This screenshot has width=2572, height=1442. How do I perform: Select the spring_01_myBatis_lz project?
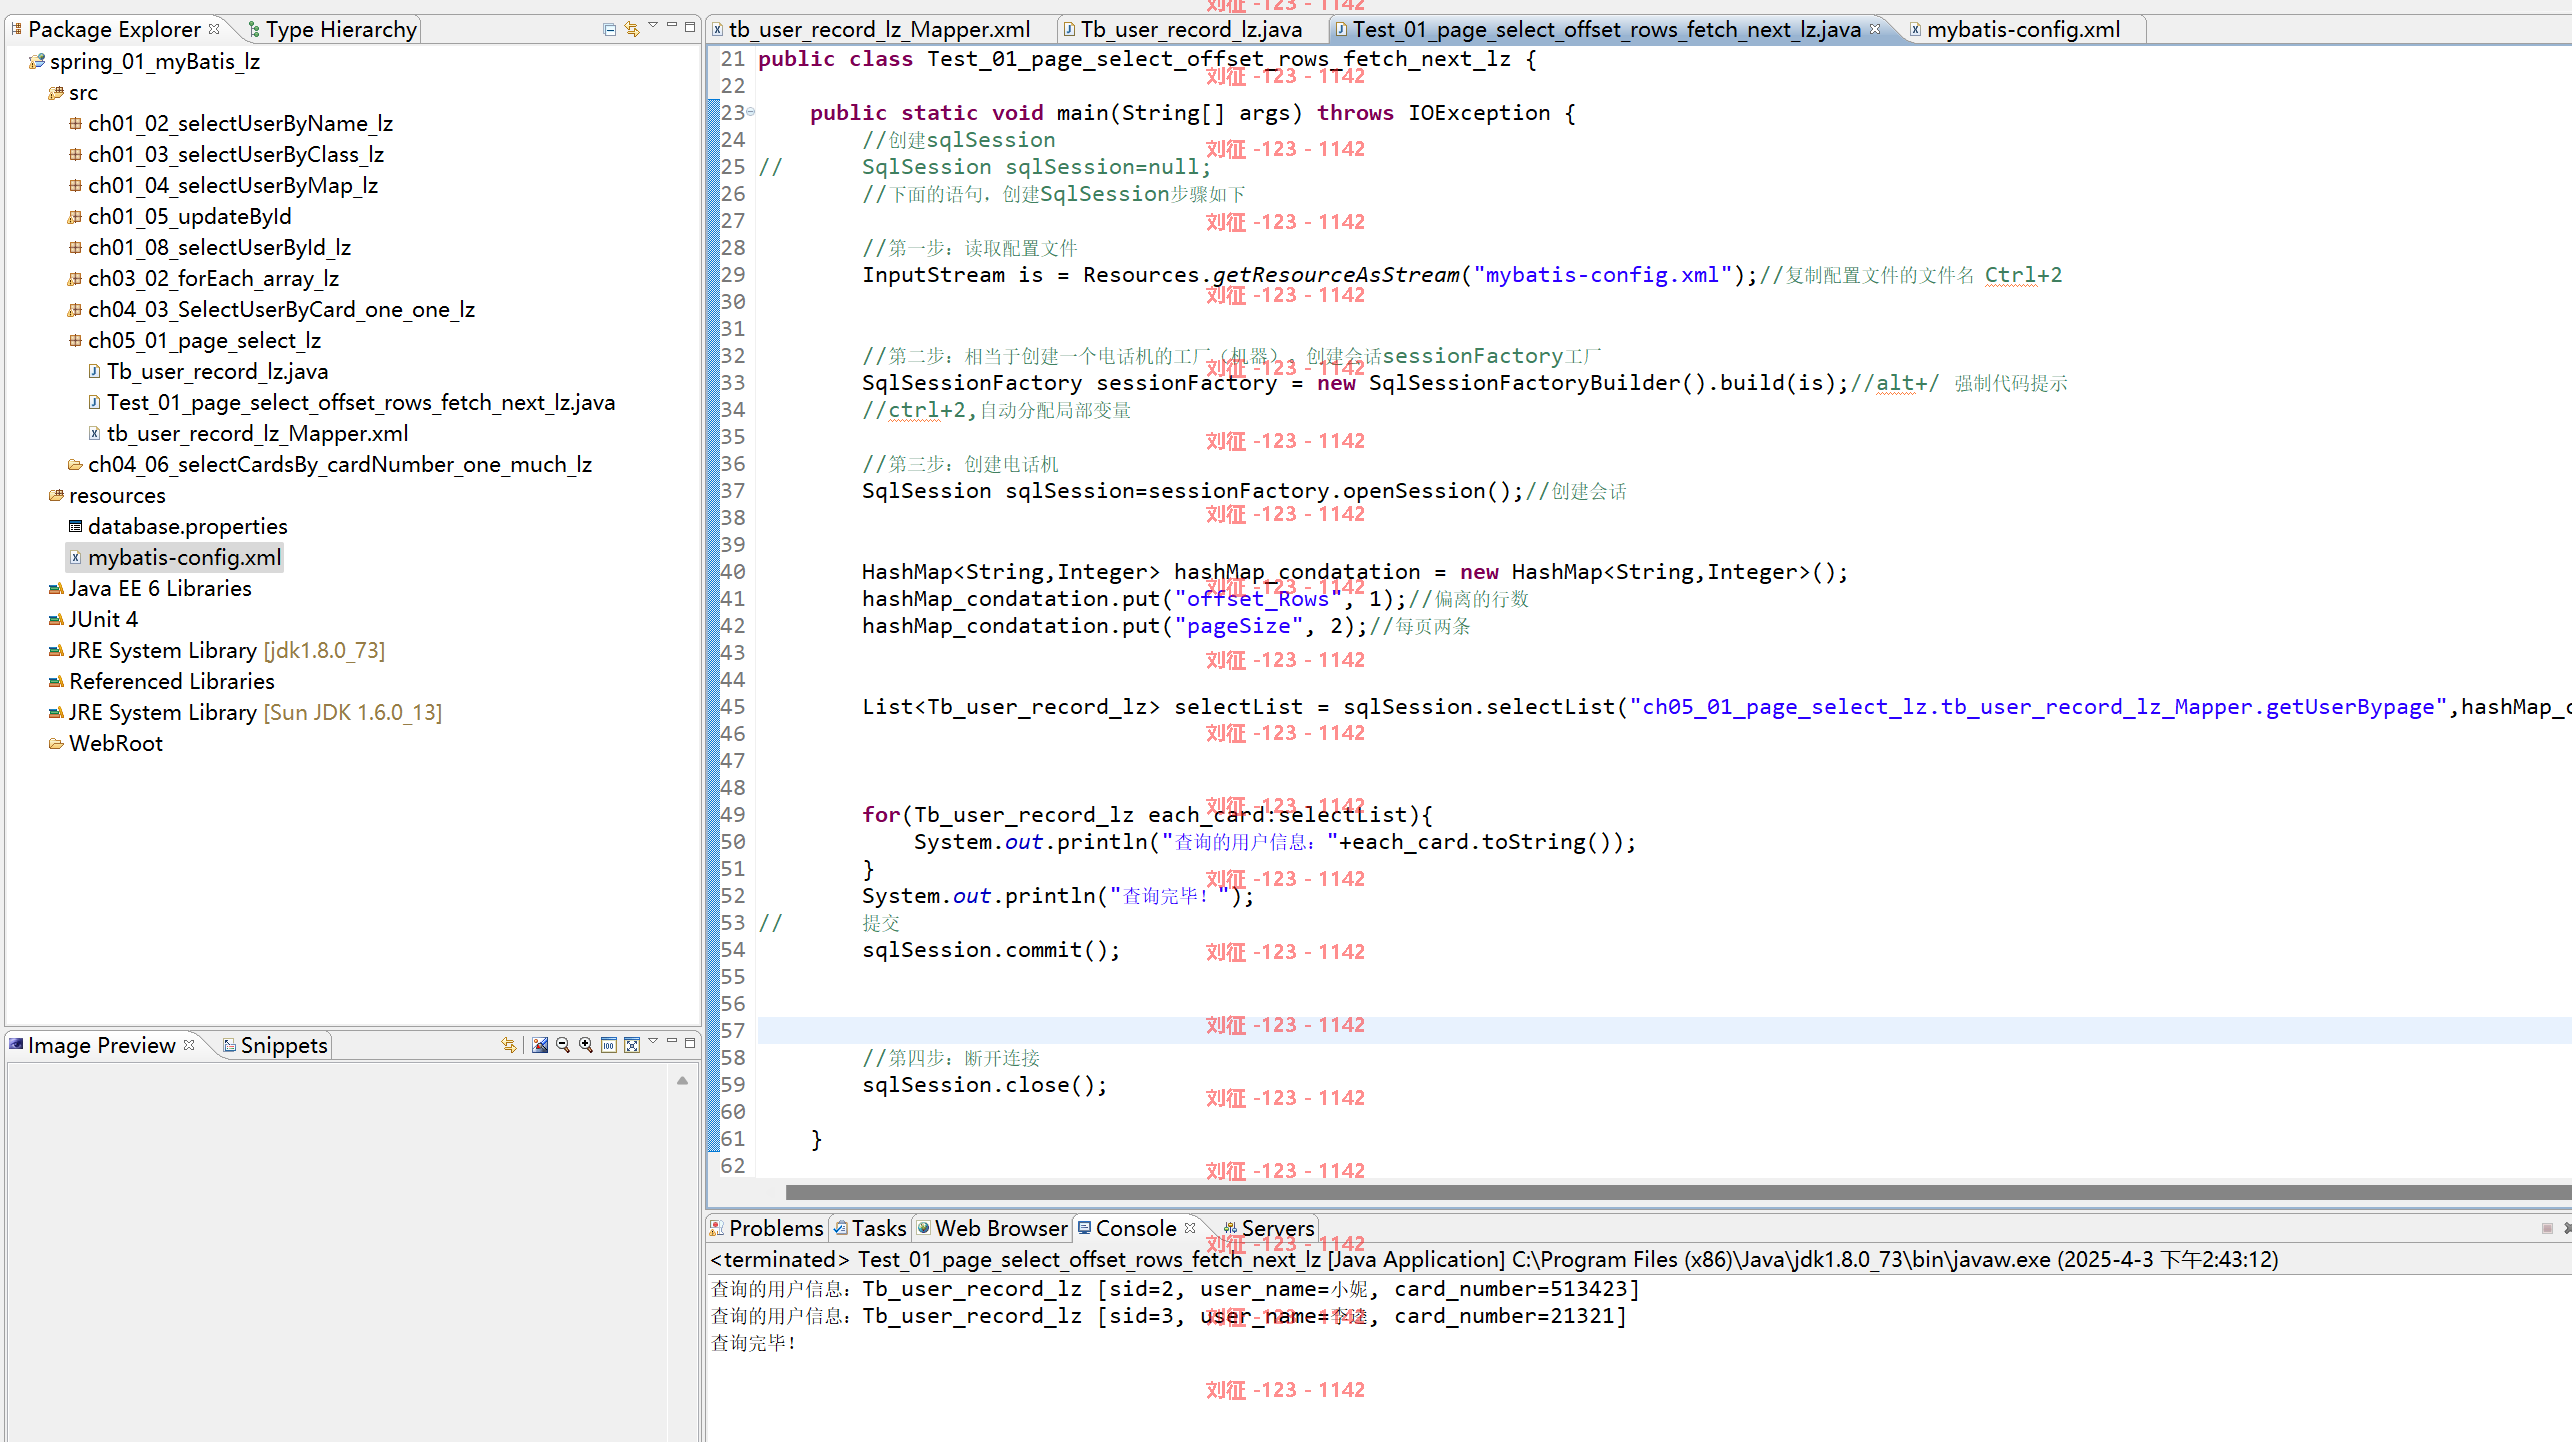[x=145, y=62]
